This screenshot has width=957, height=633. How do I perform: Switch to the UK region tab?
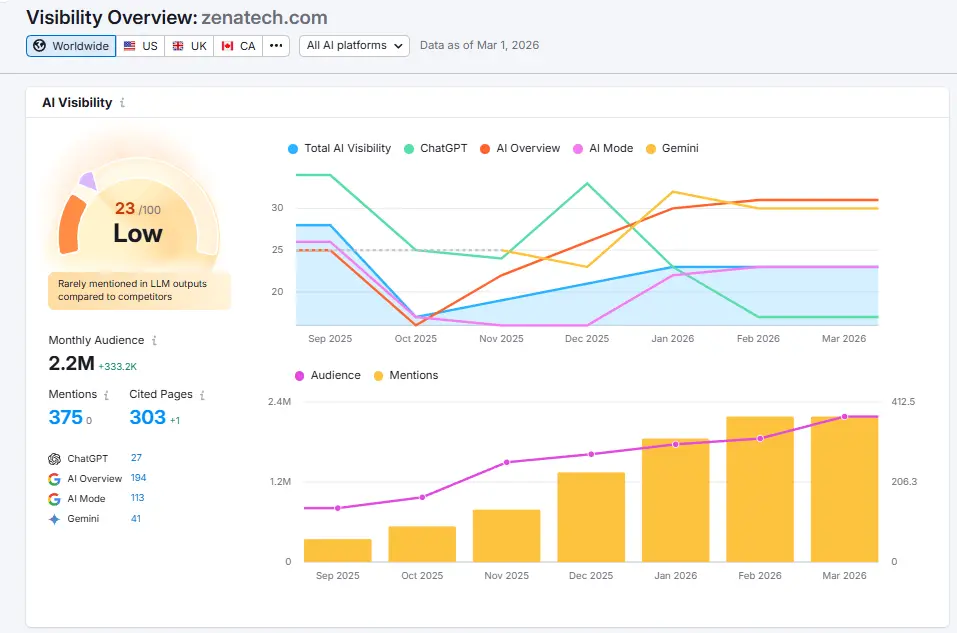pyautogui.click(x=189, y=46)
